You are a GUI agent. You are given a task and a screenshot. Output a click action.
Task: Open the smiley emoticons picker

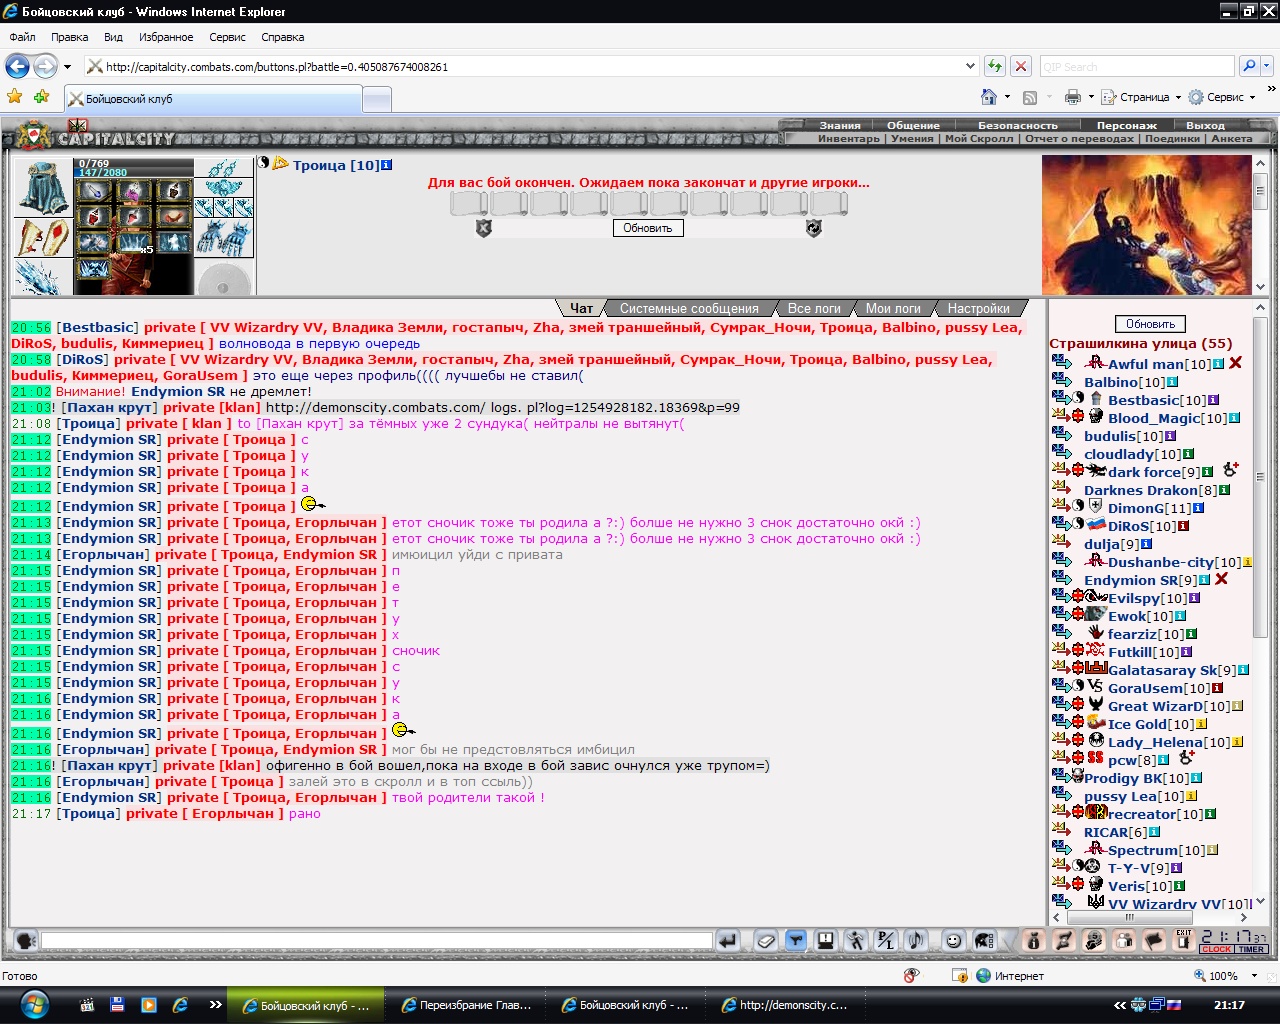pos(954,940)
